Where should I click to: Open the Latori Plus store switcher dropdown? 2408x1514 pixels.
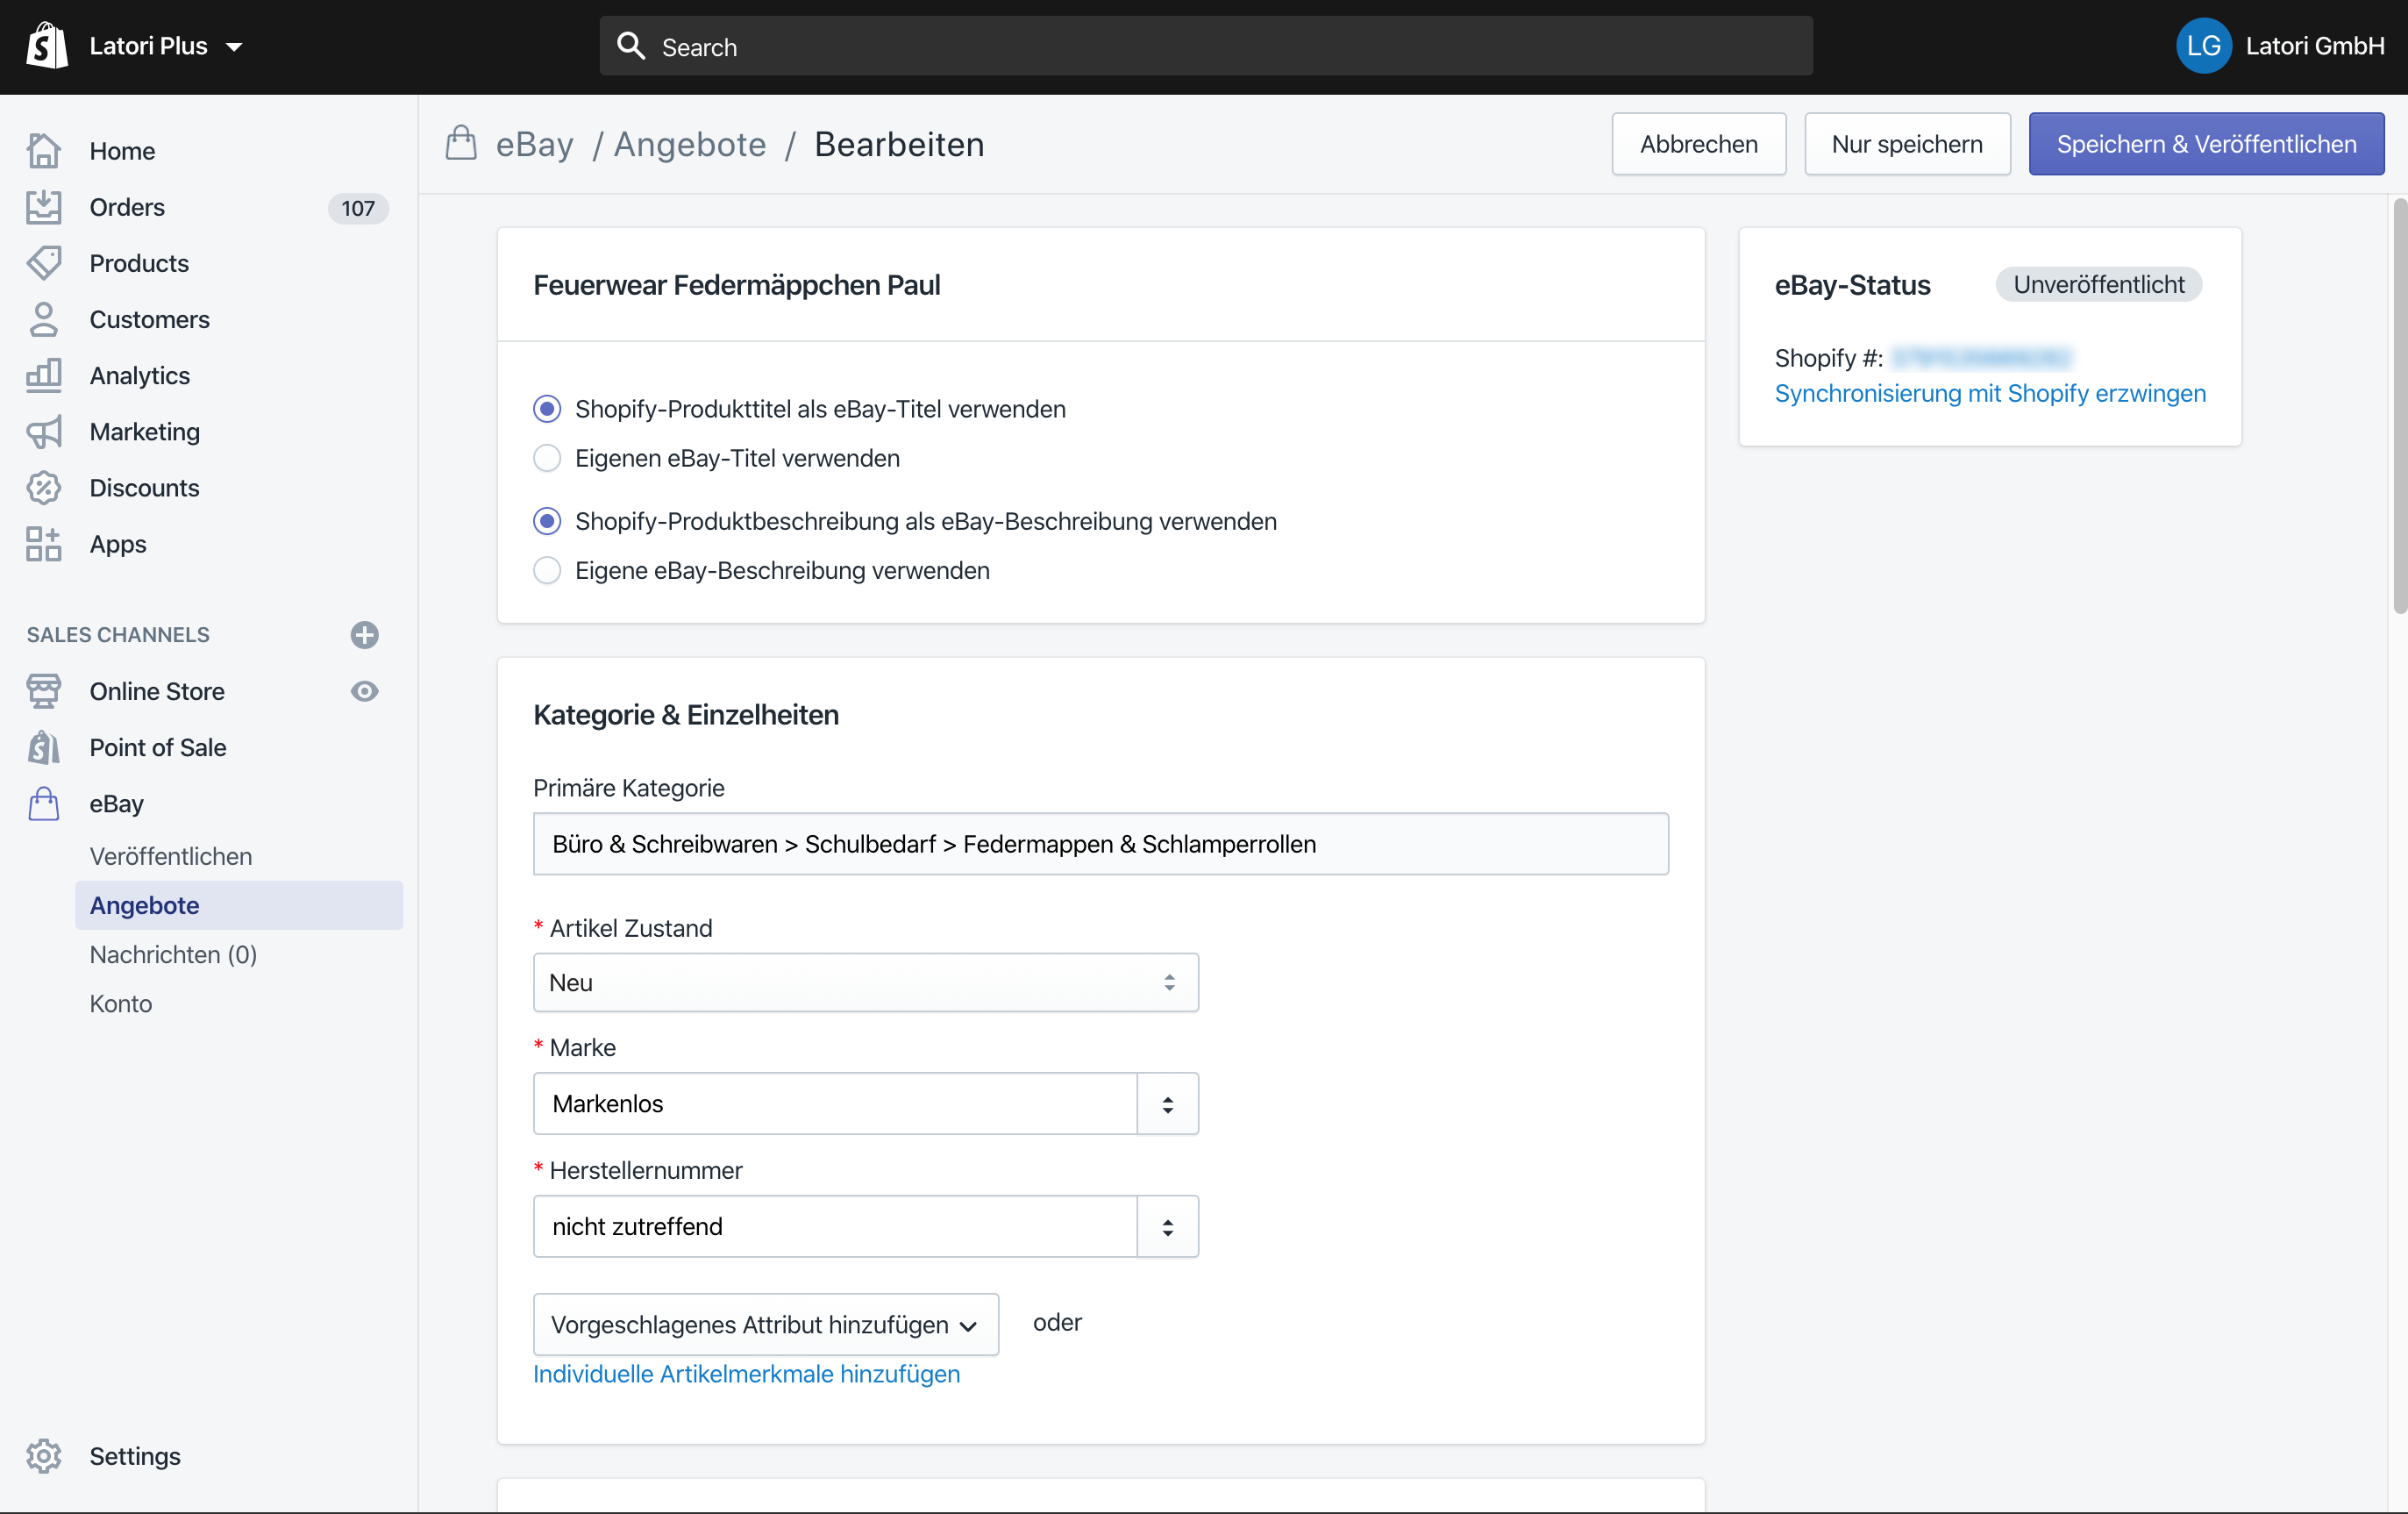(166, 46)
